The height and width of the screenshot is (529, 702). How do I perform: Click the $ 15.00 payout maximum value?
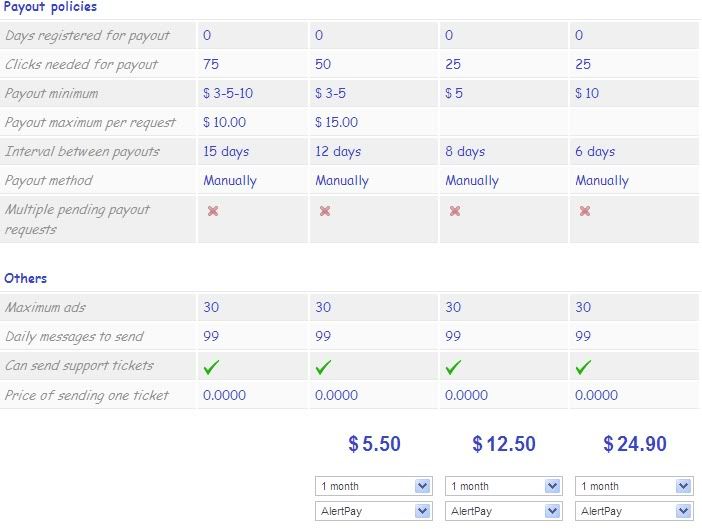[336, 123]
